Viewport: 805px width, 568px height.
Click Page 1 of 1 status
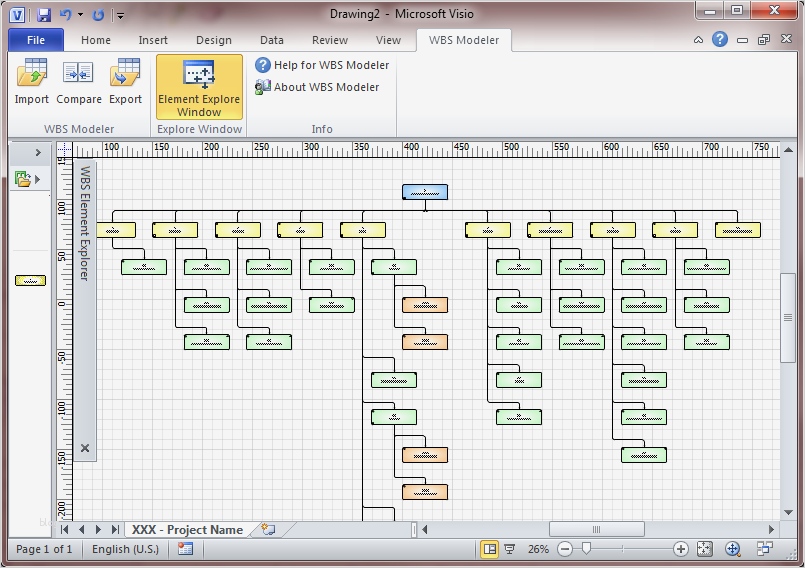point(44,549)
